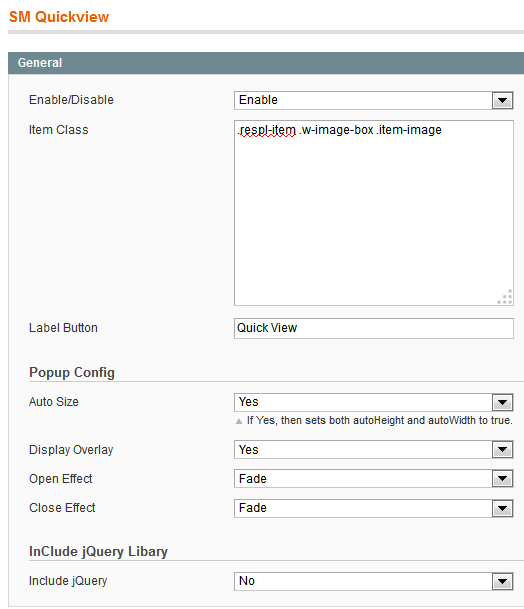
Task: Open the Display Overlay dropdown
Action: (374, 450)
